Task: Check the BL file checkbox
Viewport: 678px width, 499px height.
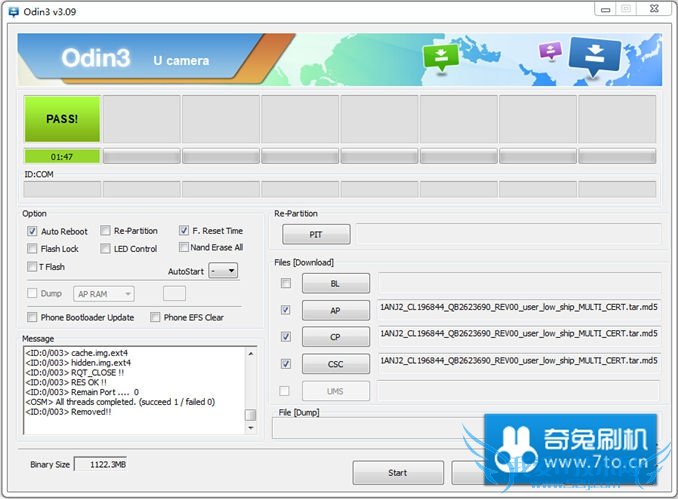Action: (286, 283)
